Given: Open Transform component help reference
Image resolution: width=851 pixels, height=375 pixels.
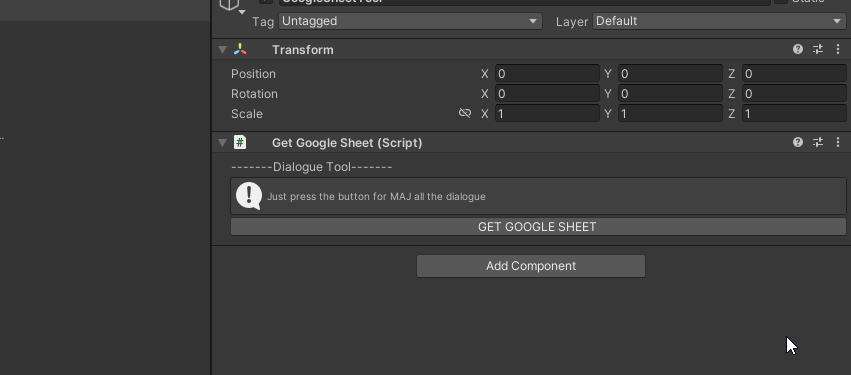Looking at the screenshot, I should pos(797,49).
